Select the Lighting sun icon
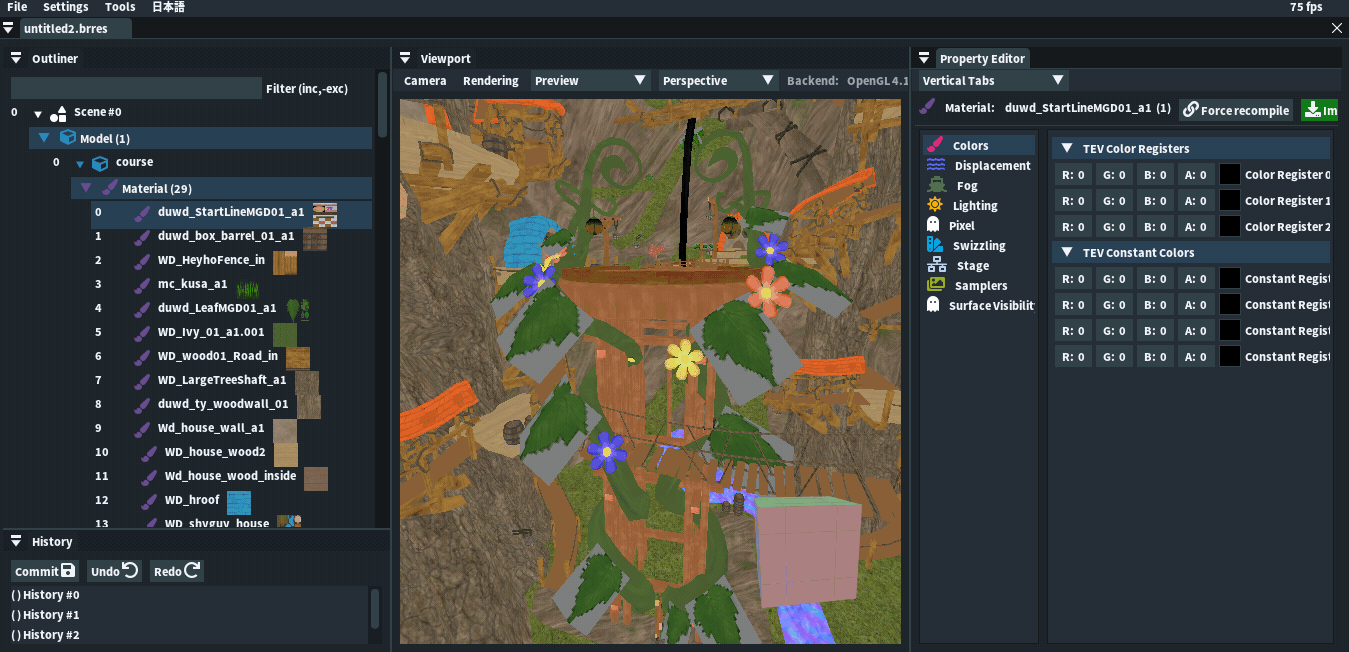The height and width of the screenshot is (652, 1349). (934, 206)
